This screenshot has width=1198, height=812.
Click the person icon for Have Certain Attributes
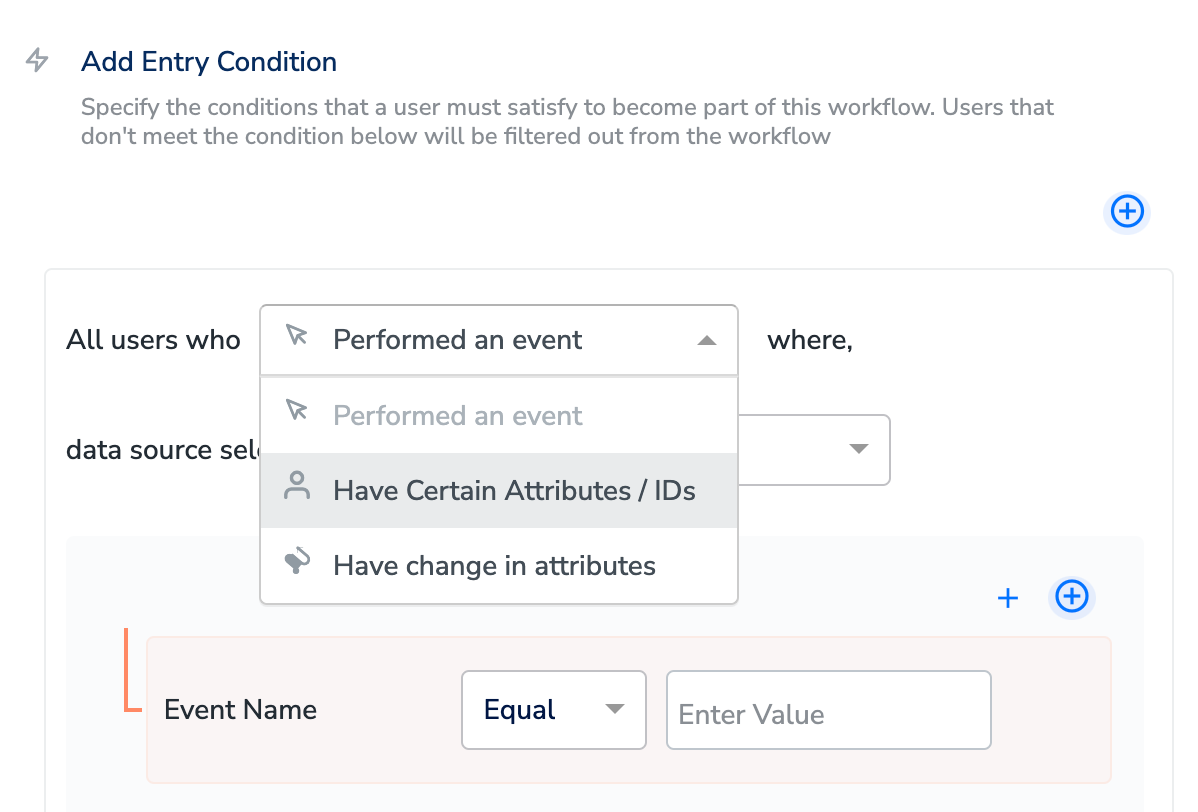pos(296,489)
